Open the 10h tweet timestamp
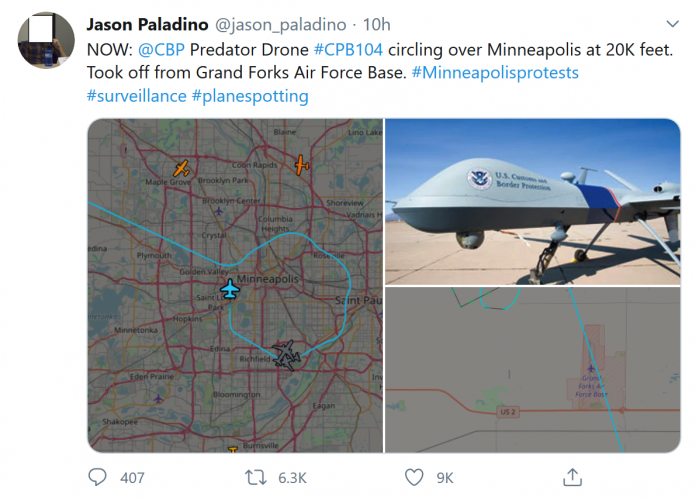The width and height of the screenshot is (700, 500). click(x=377, y=24)
